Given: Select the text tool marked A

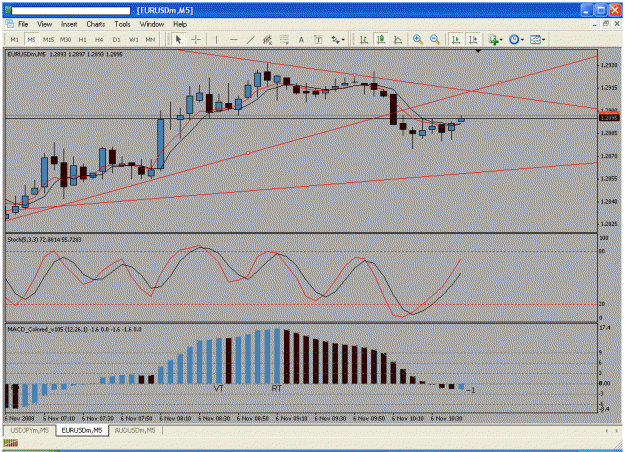Looking at the screenshot, I should (x=301, y=39).
